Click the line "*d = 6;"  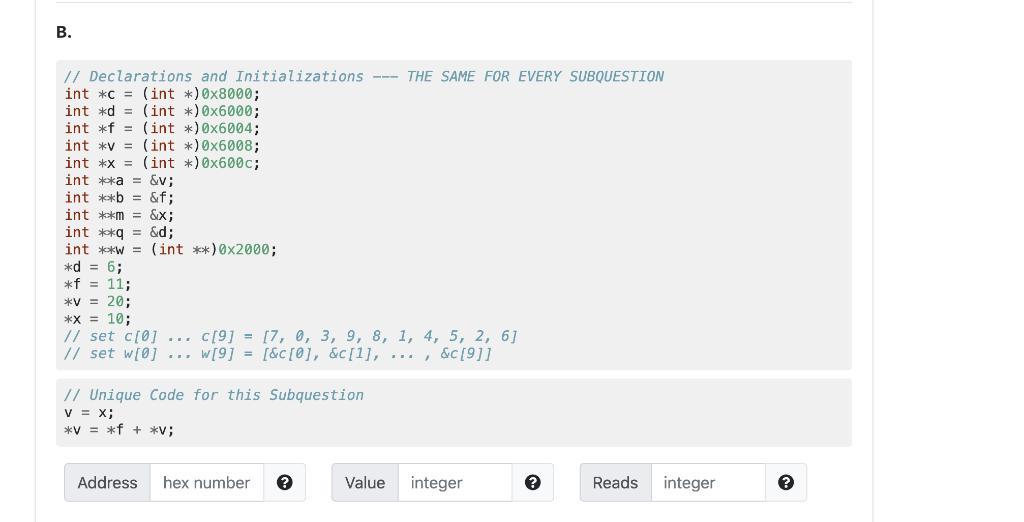(x=93, y=267)
